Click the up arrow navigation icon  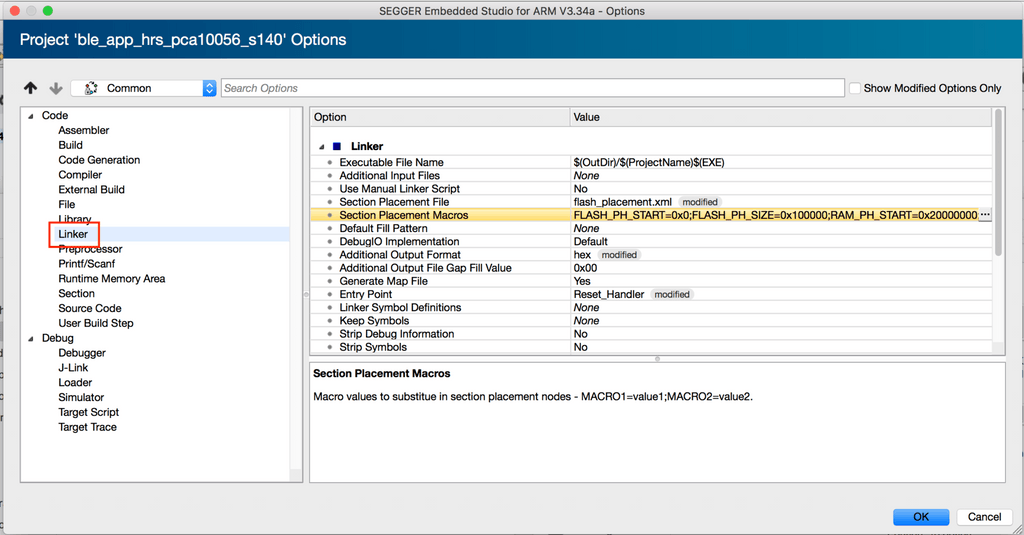point(30,88)
